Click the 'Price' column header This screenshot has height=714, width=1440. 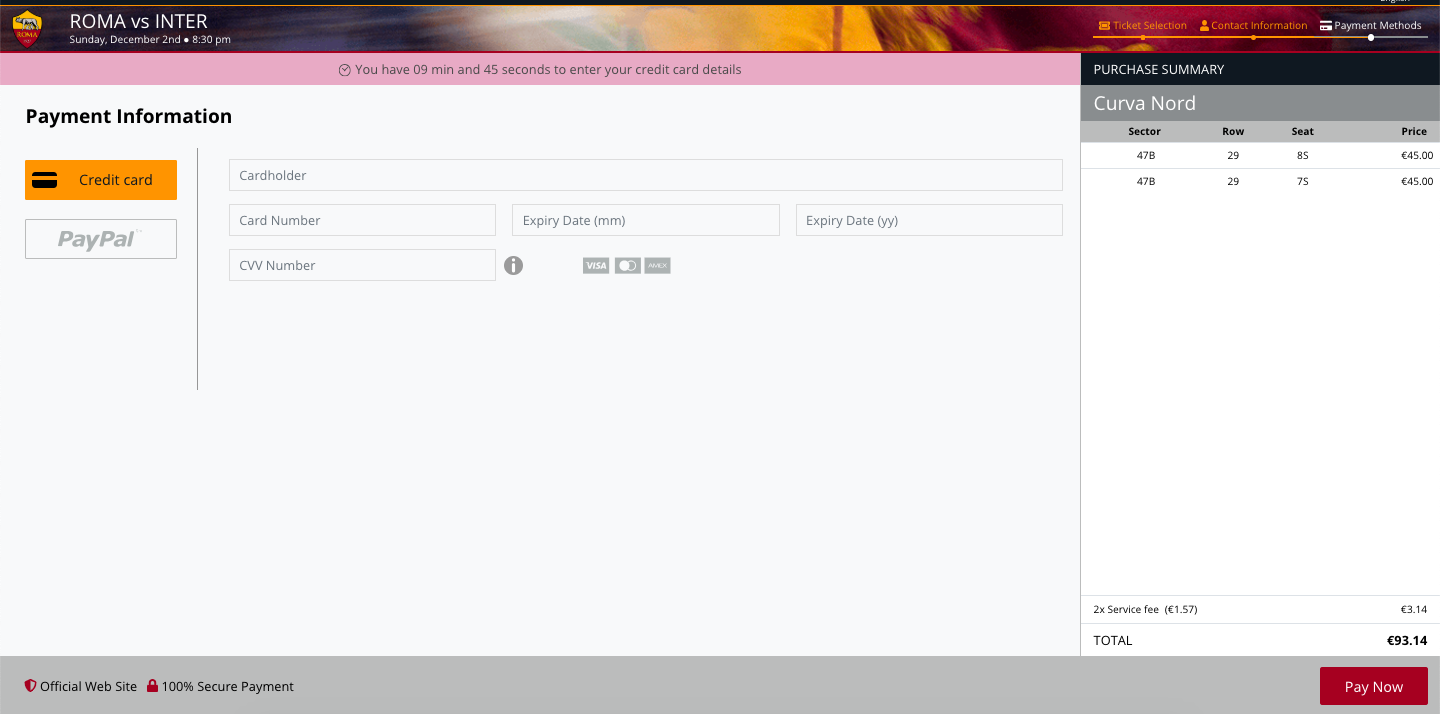click(1414, 132)
